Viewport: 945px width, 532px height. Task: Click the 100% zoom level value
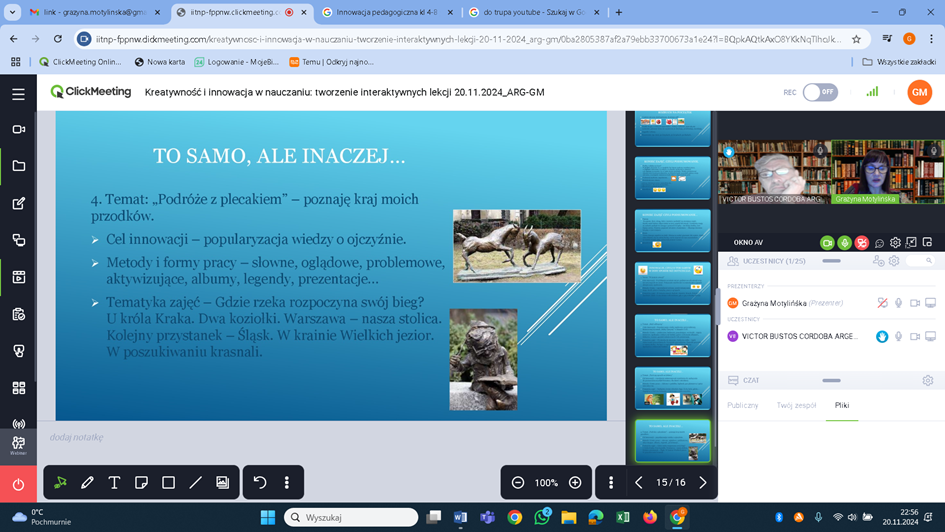546,483
